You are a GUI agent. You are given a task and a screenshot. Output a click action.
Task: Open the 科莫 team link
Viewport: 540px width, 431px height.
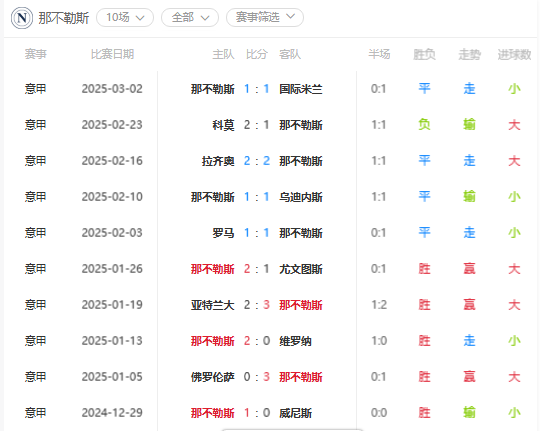click(x=223, y=125)
